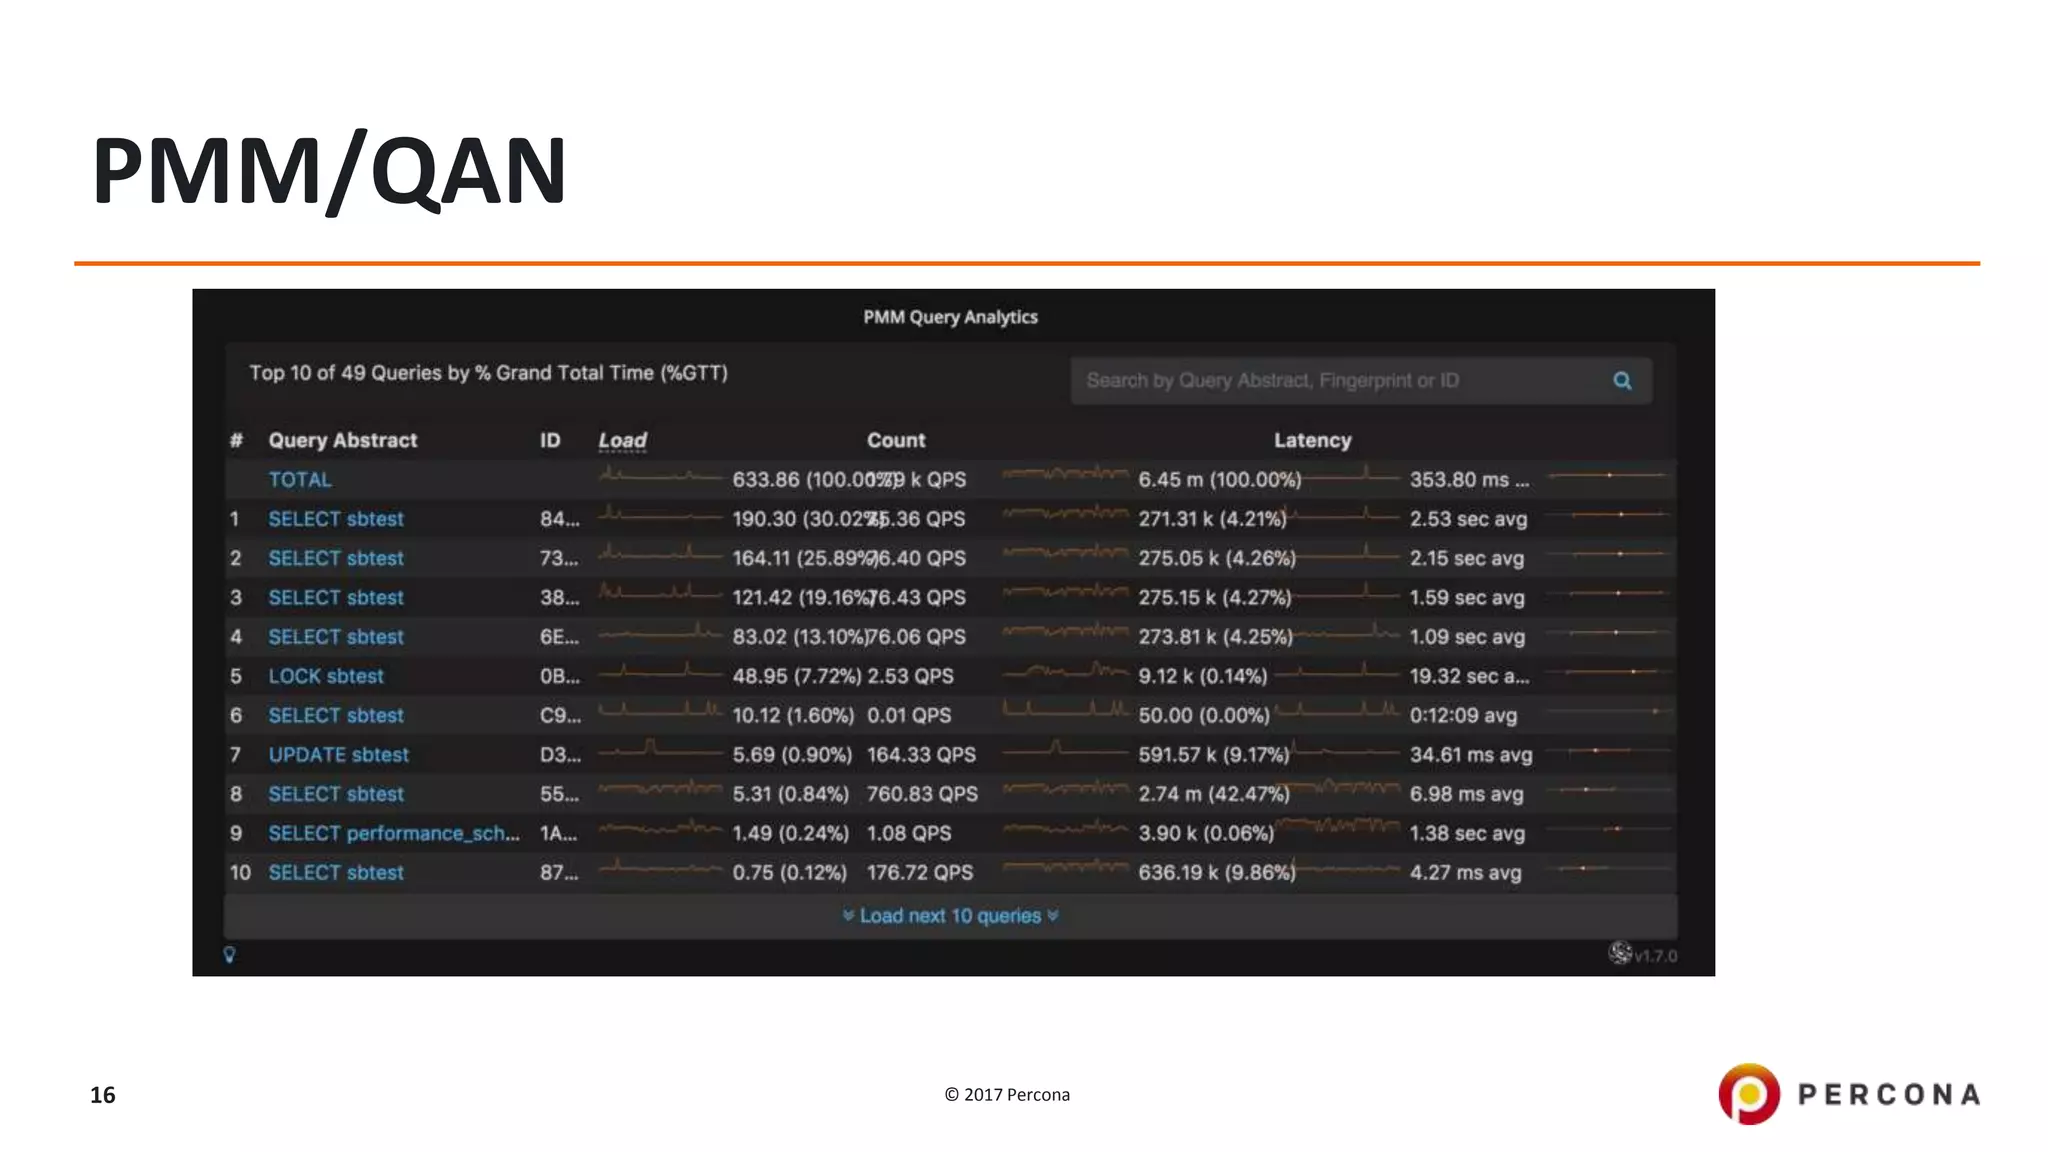Image resolution: width=2048 pixels, height=1152 pixels.
Task: Click the version icon beside v1.7.0
Action: point(1620,953)
